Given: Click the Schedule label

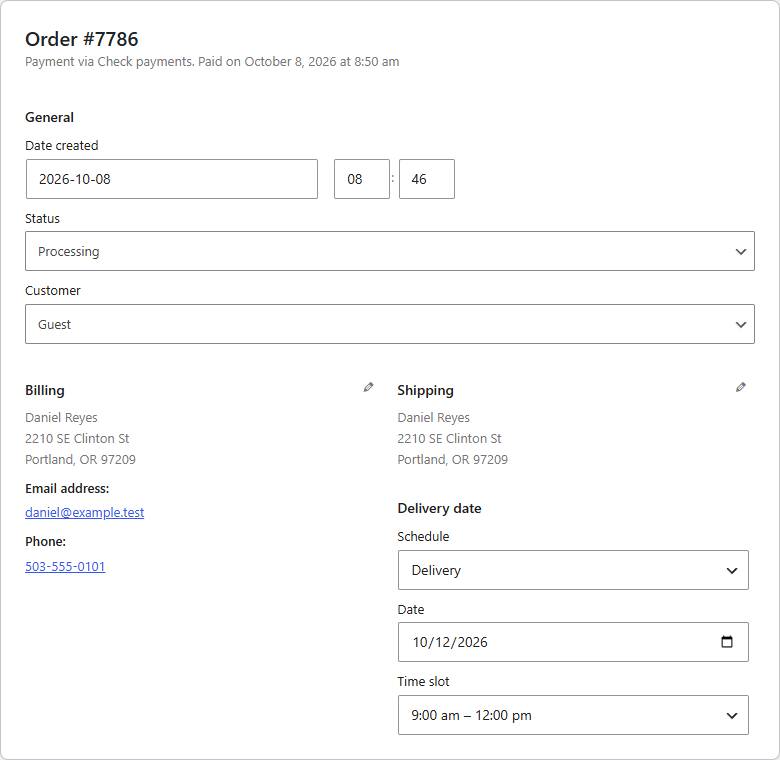Looking at the screenshot, I should 423,537.
